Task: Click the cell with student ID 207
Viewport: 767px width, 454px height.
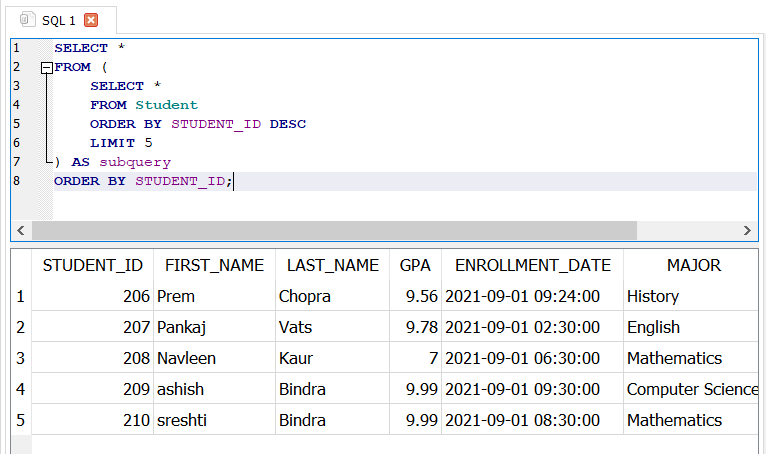Action: point(92,327)
